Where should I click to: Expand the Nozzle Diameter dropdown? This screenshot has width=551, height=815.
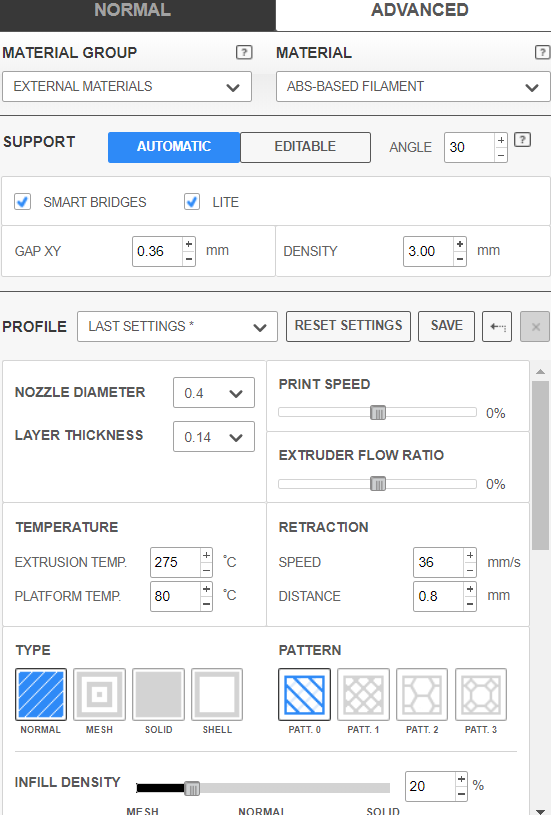(214, 393)
